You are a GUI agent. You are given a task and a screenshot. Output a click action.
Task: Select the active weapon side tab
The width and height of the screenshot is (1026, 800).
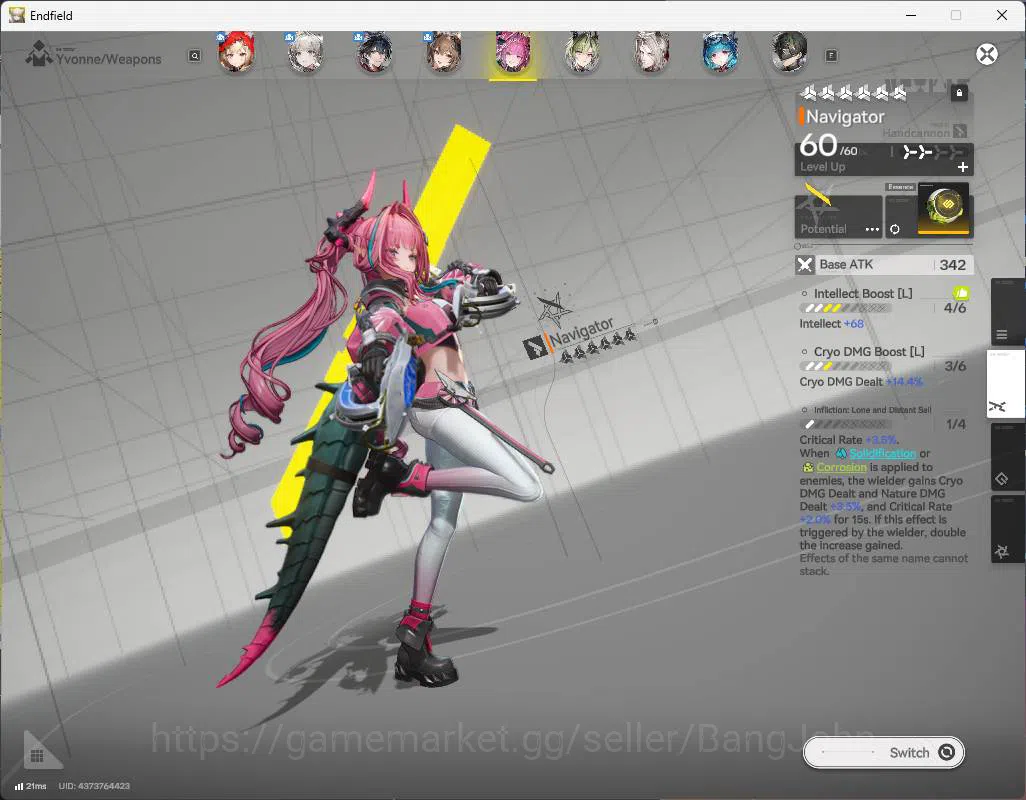[x=1005, y=384]
